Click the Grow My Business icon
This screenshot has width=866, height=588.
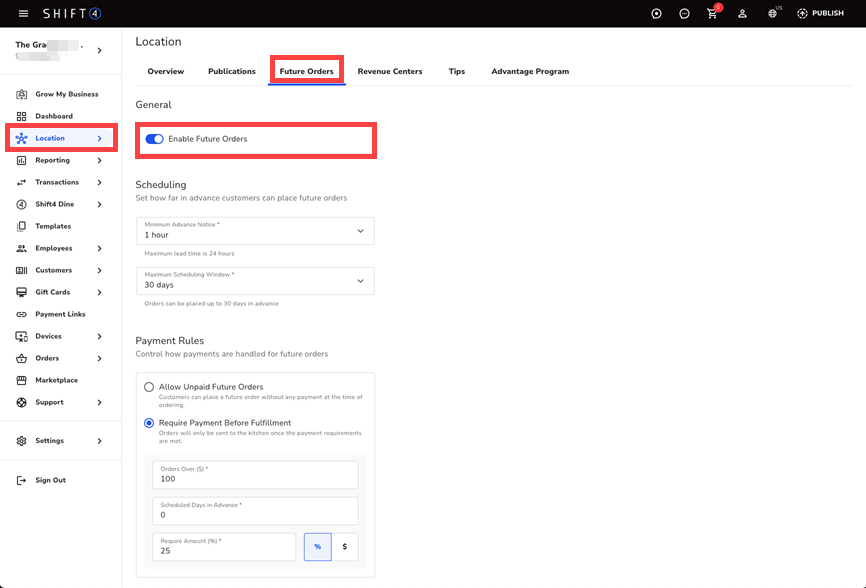tap(22, 94)
